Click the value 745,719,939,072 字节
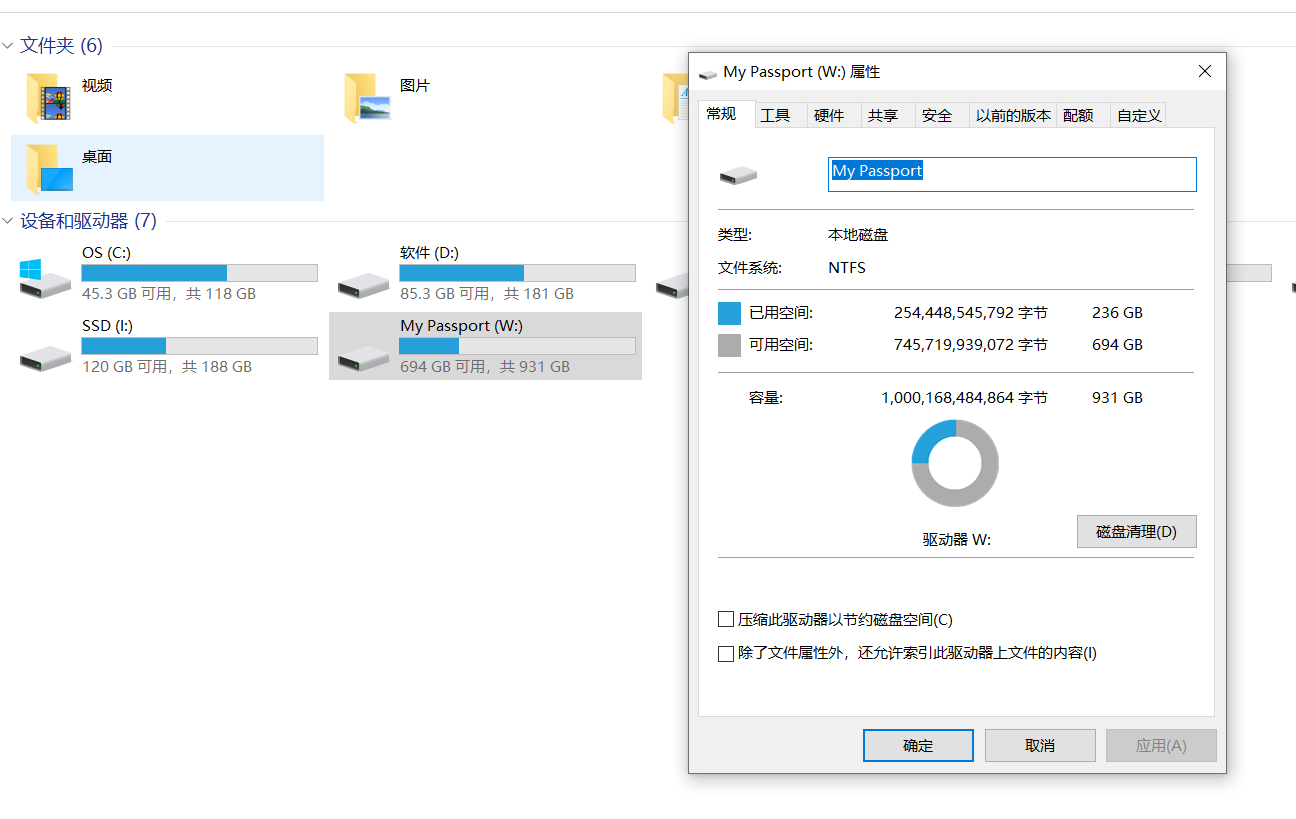 pyautogui.click(x=970, y=345)
